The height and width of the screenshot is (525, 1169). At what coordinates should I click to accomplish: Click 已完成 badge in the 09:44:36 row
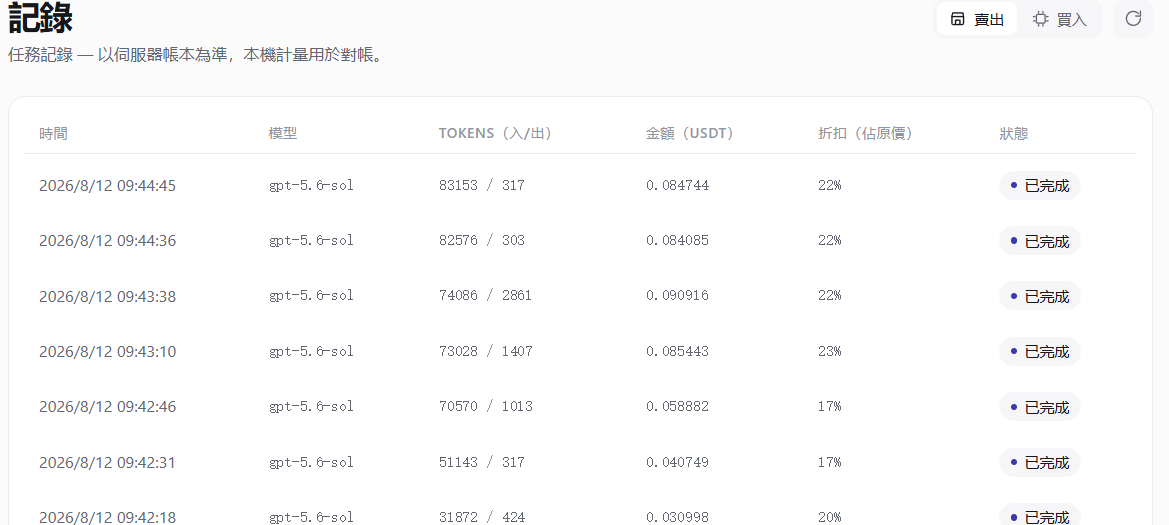1039,241
